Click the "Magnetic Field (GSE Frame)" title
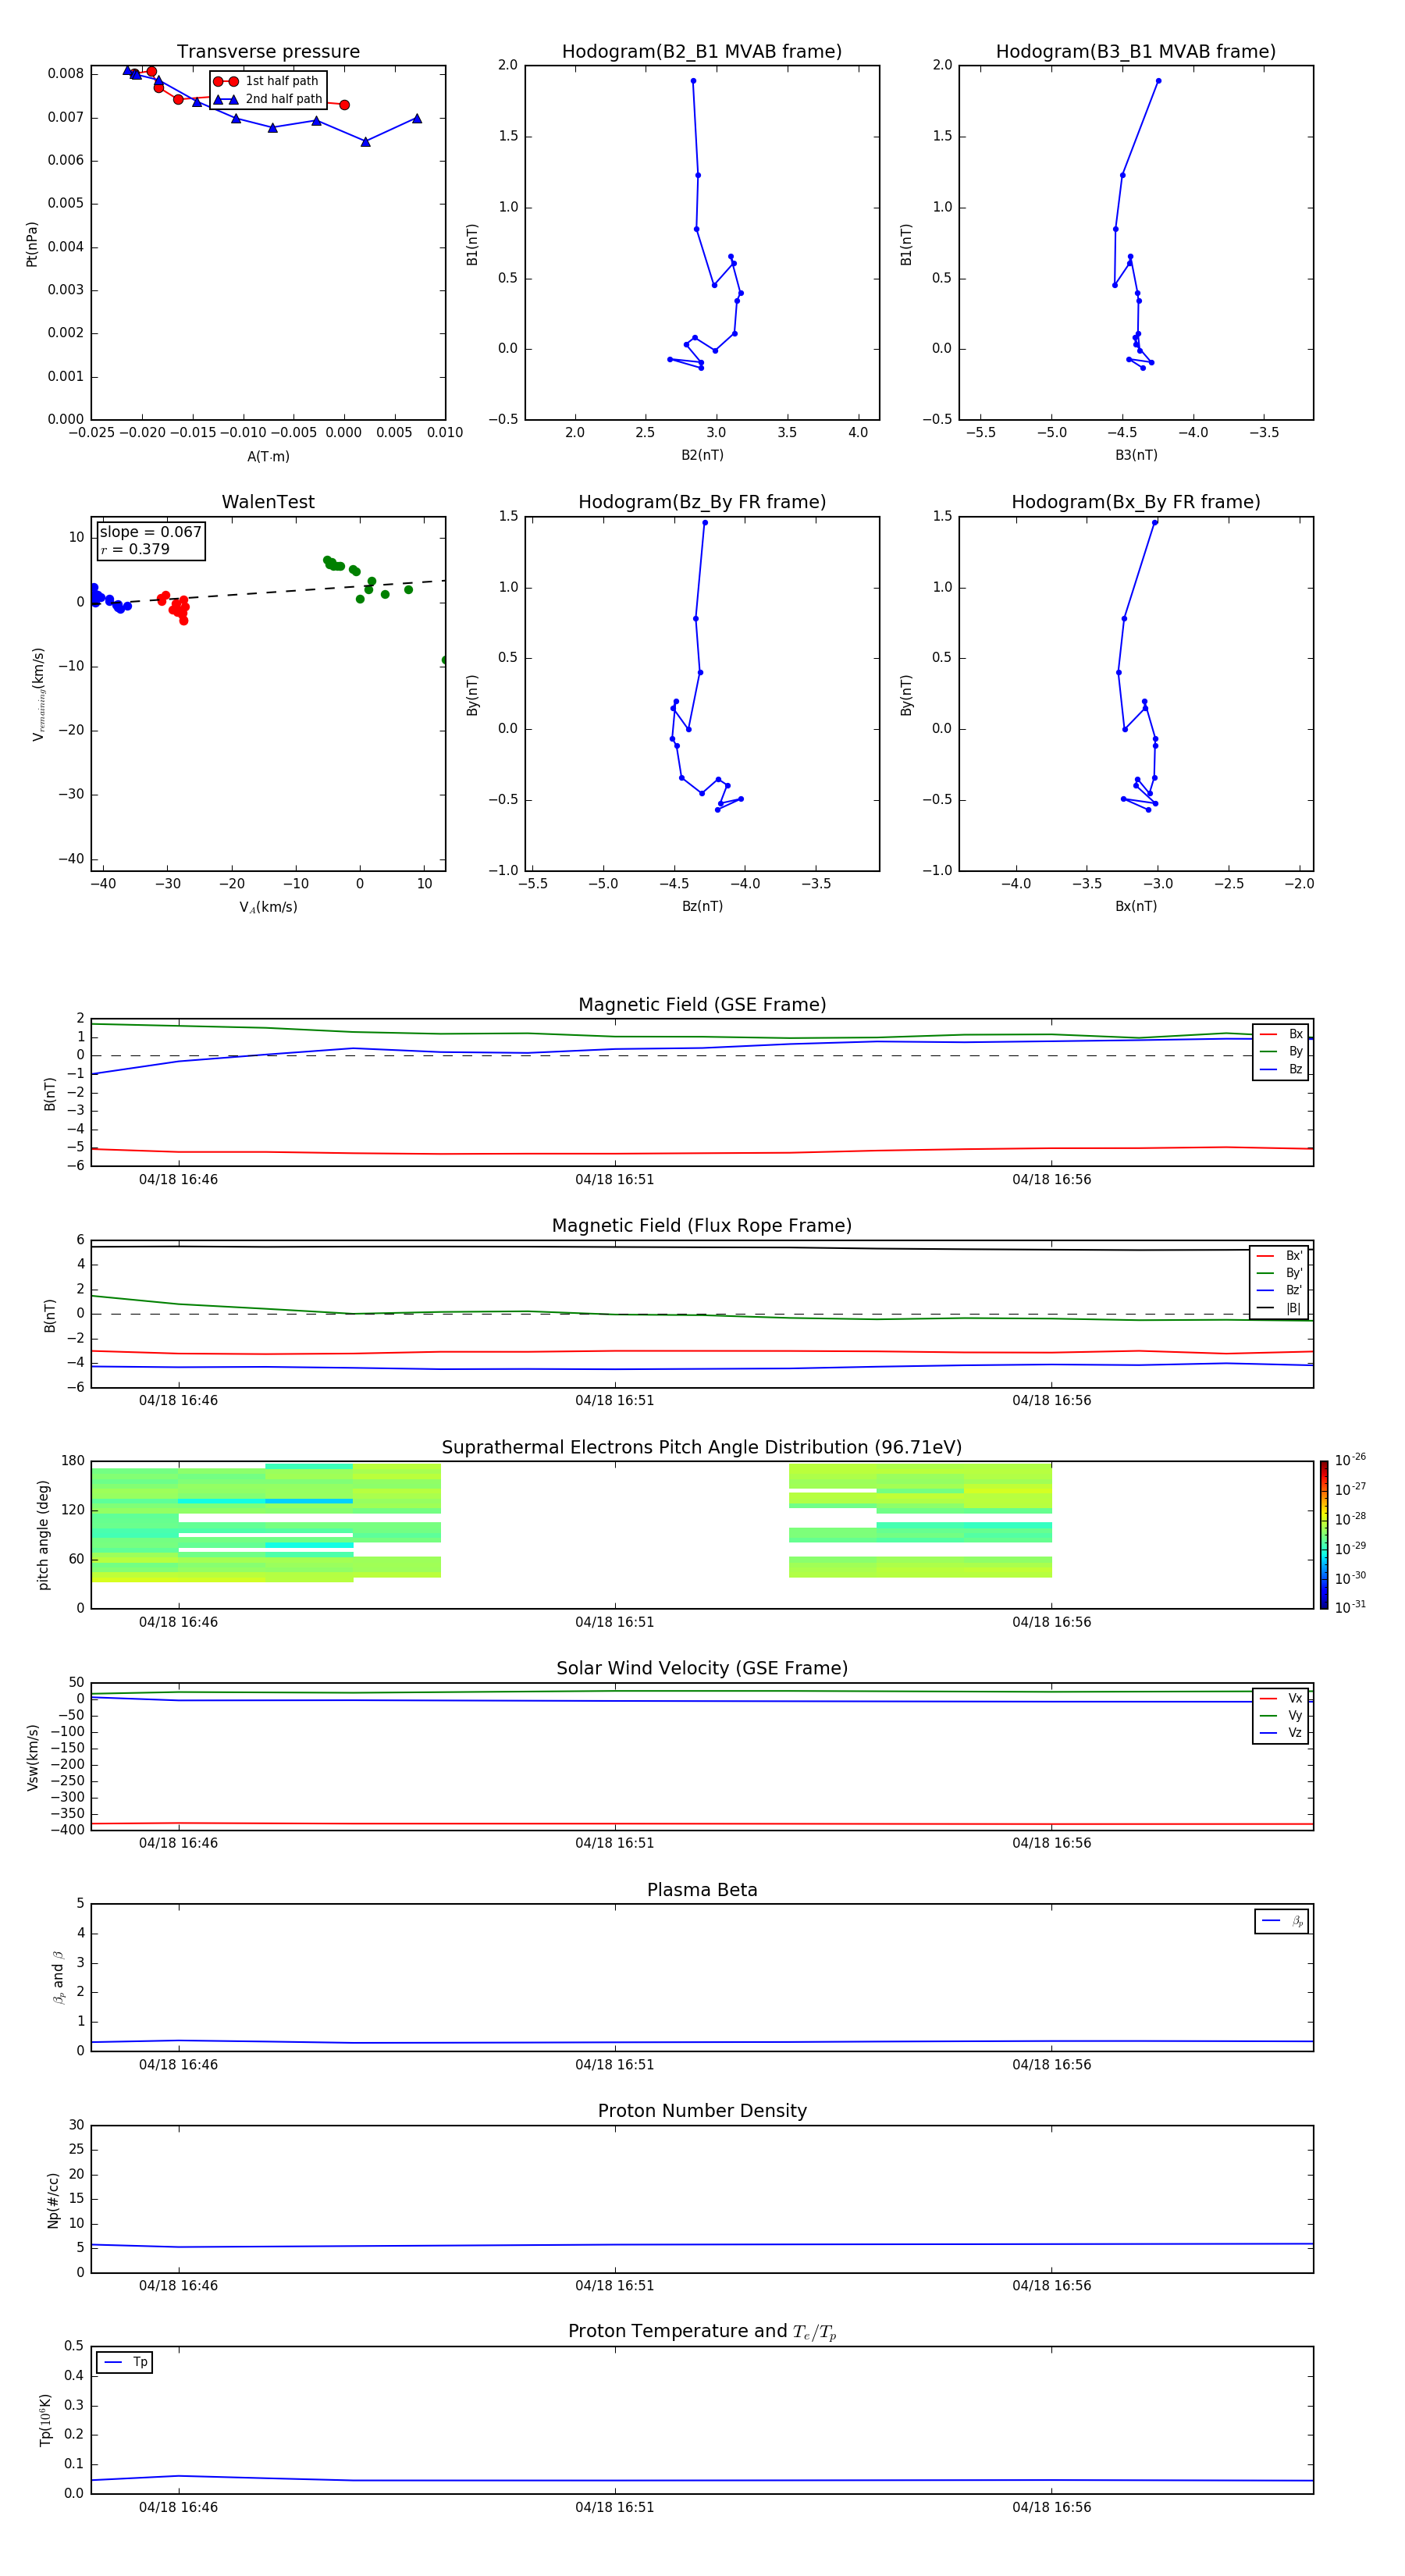Screen dimensions: 1405x2576 pyautogui.click(x=702, y=1005)
